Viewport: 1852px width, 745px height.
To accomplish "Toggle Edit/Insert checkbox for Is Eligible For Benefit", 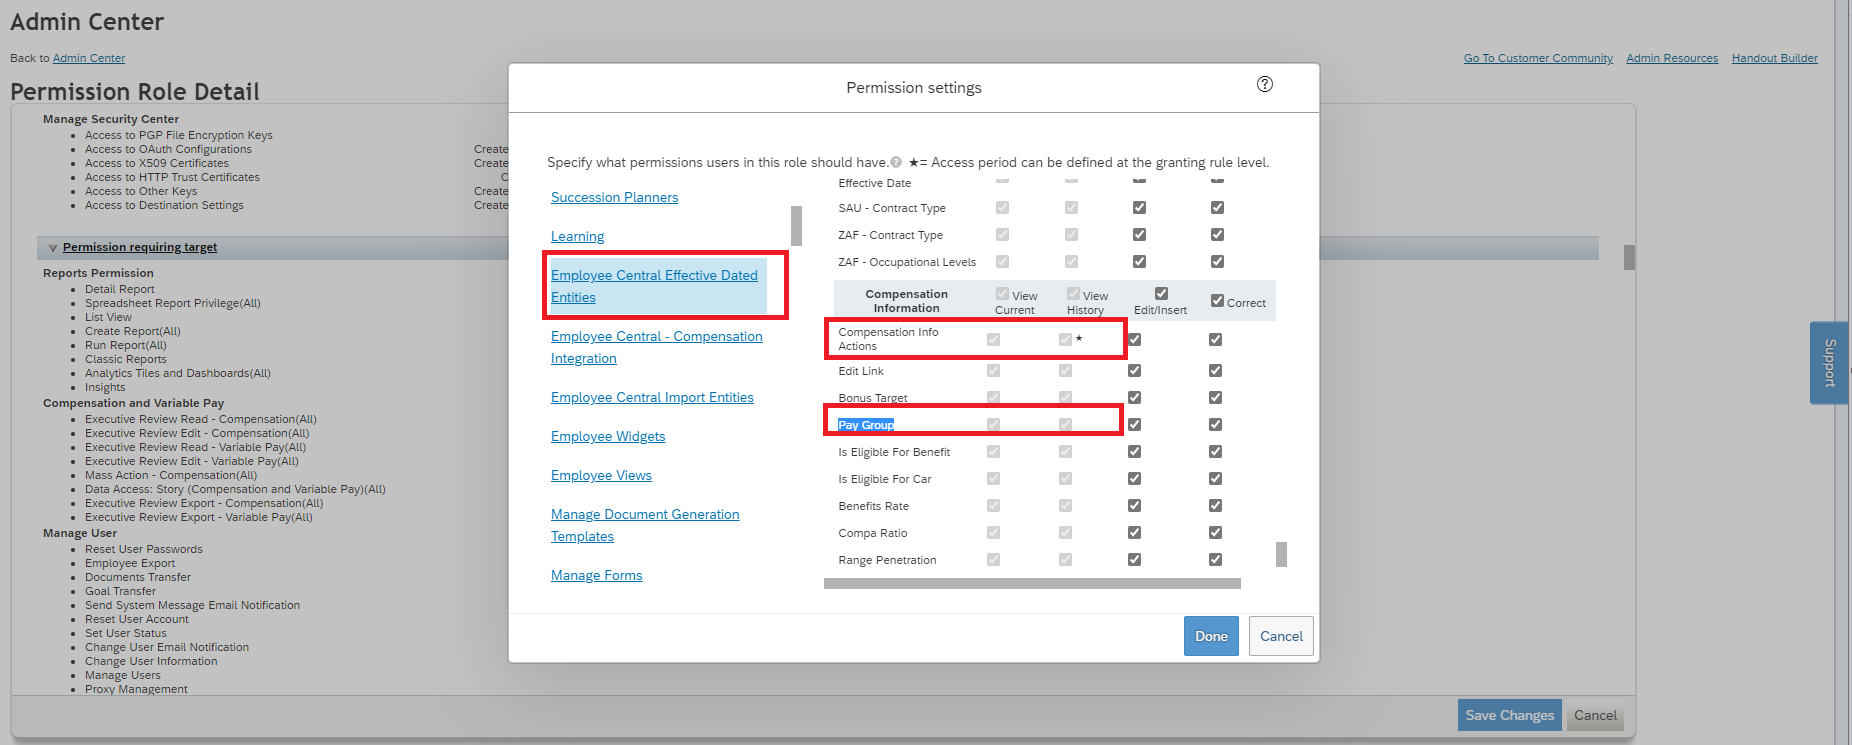I will point(1134,451).
